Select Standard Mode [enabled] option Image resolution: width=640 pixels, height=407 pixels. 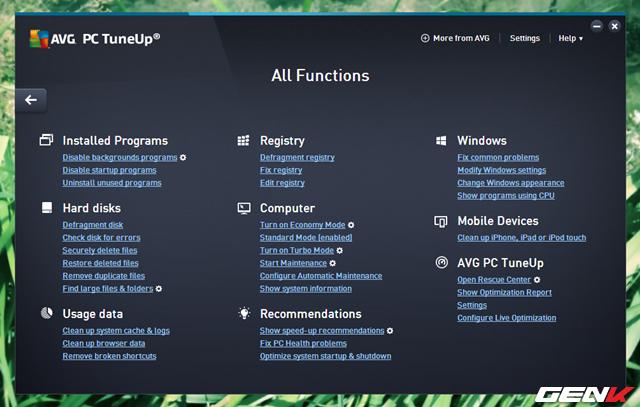click(304, 238)
